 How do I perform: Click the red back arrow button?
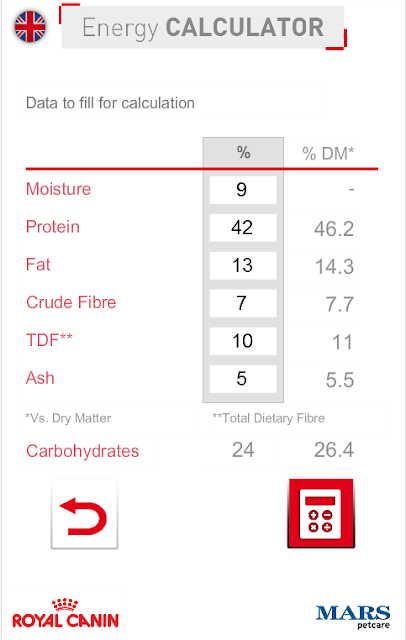84,513
